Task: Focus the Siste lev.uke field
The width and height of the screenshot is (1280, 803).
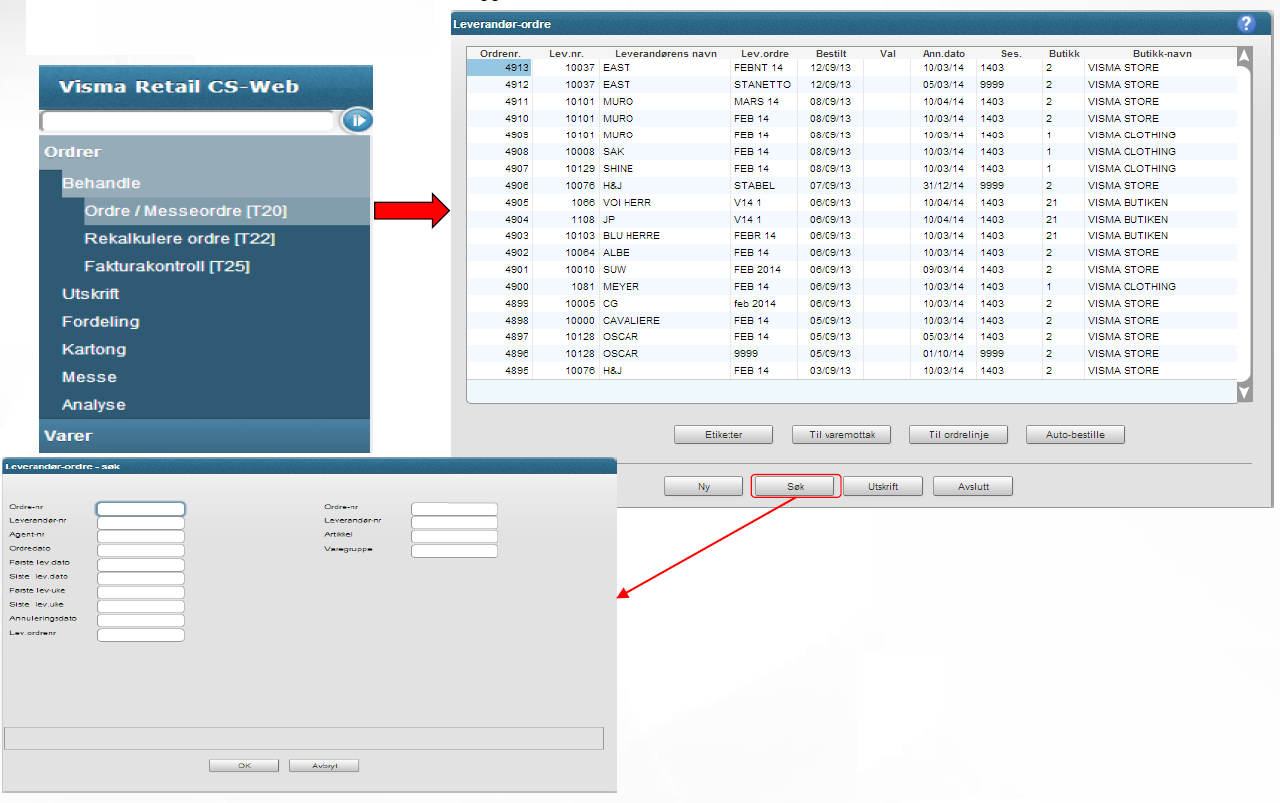Action: click(141, 607)
